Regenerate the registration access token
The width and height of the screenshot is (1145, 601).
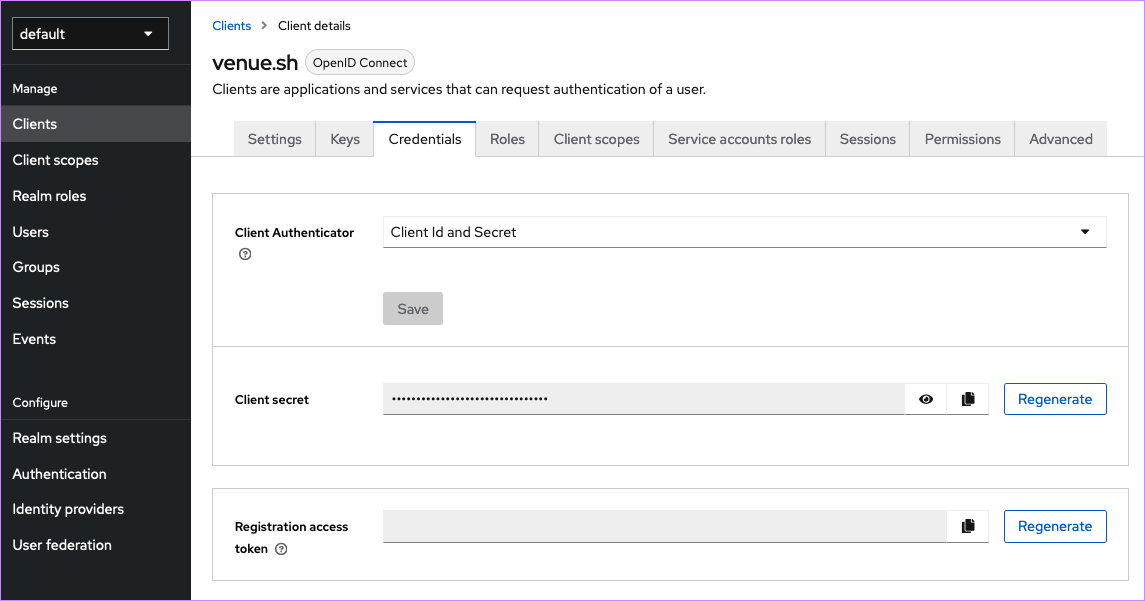(1055, 527)
